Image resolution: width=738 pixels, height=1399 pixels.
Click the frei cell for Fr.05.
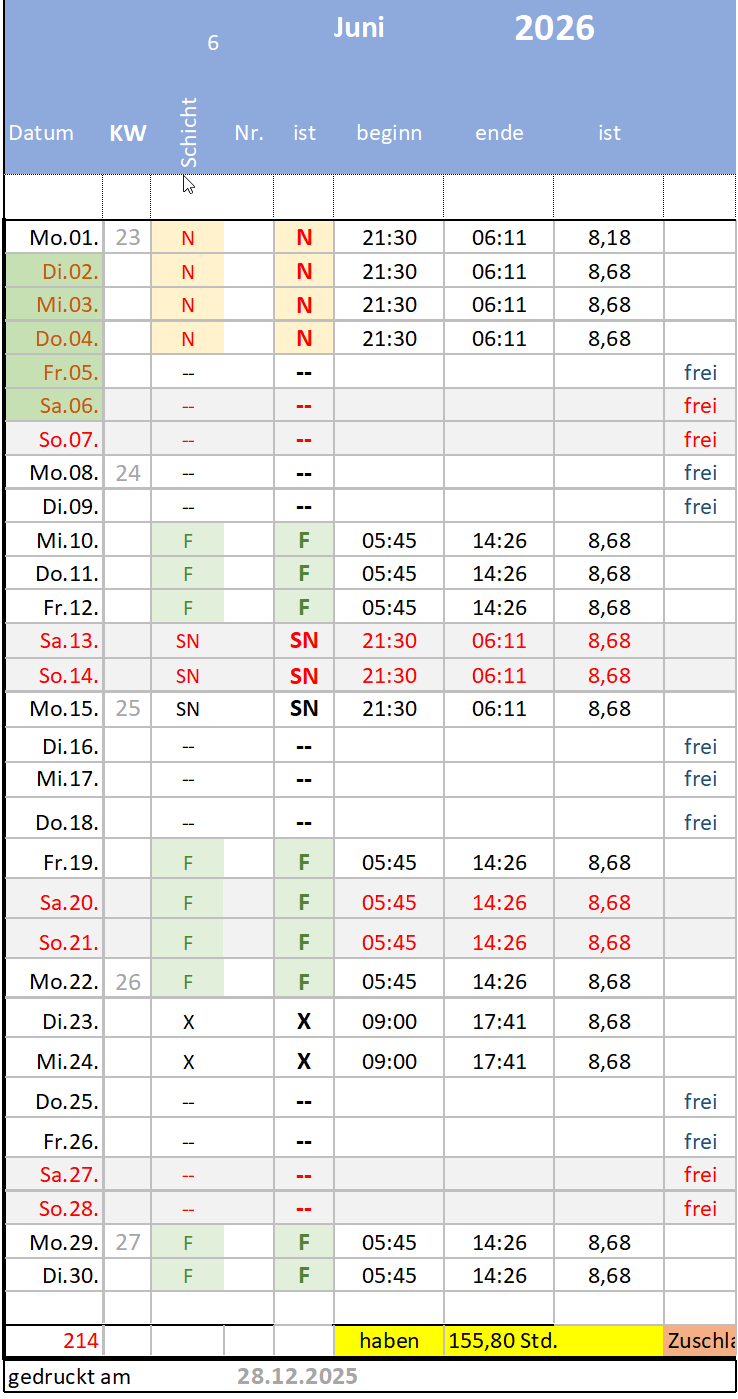[700, 373]
